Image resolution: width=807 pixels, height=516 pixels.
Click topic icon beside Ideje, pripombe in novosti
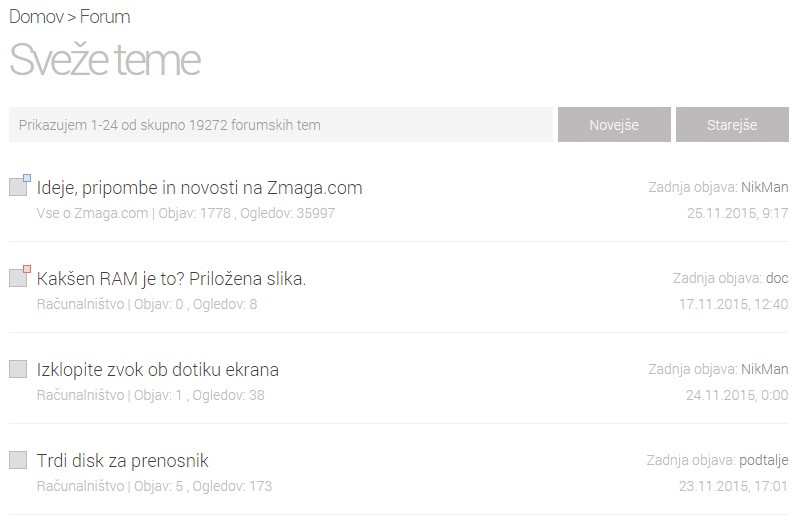(18, 187)
